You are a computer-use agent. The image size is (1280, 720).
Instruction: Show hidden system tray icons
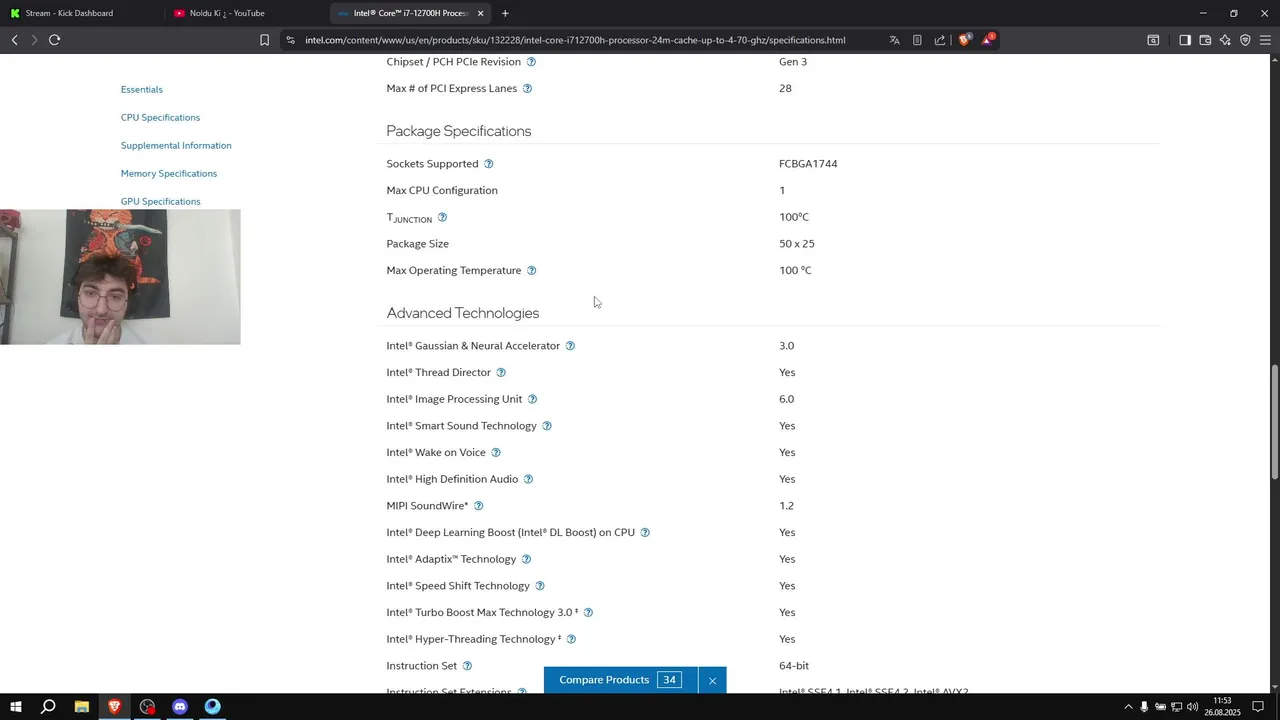1129,707
